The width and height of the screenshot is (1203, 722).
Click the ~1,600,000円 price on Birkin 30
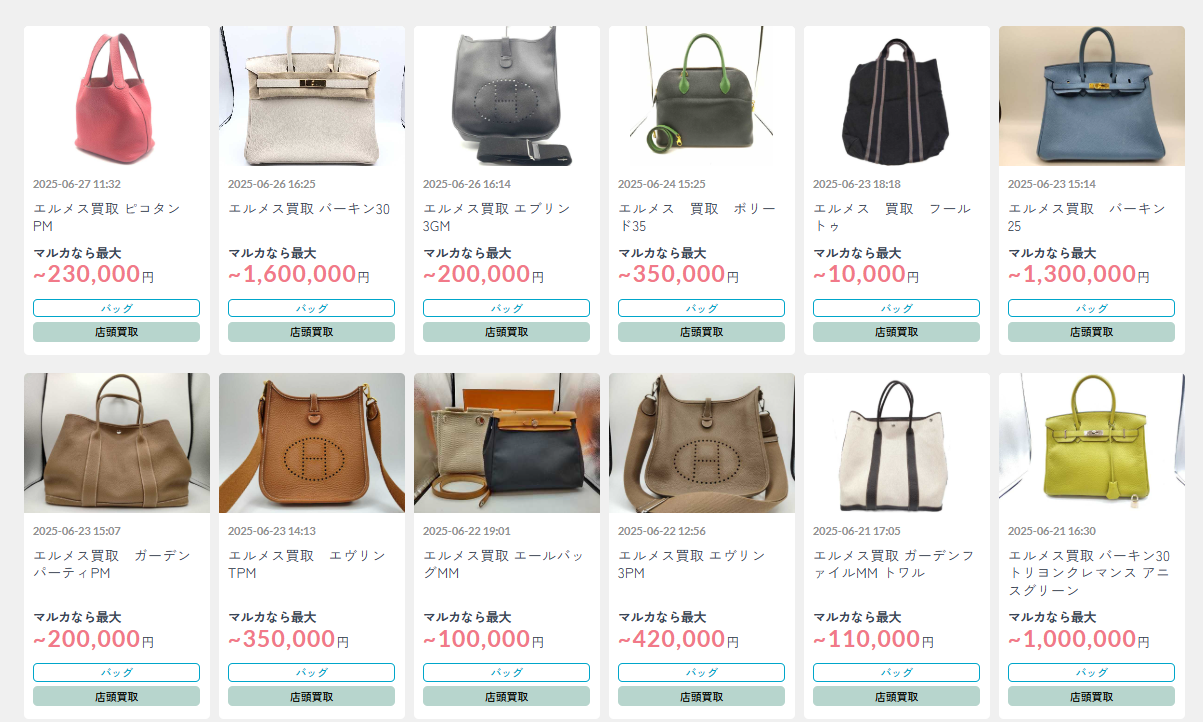(x=299, y=274)
